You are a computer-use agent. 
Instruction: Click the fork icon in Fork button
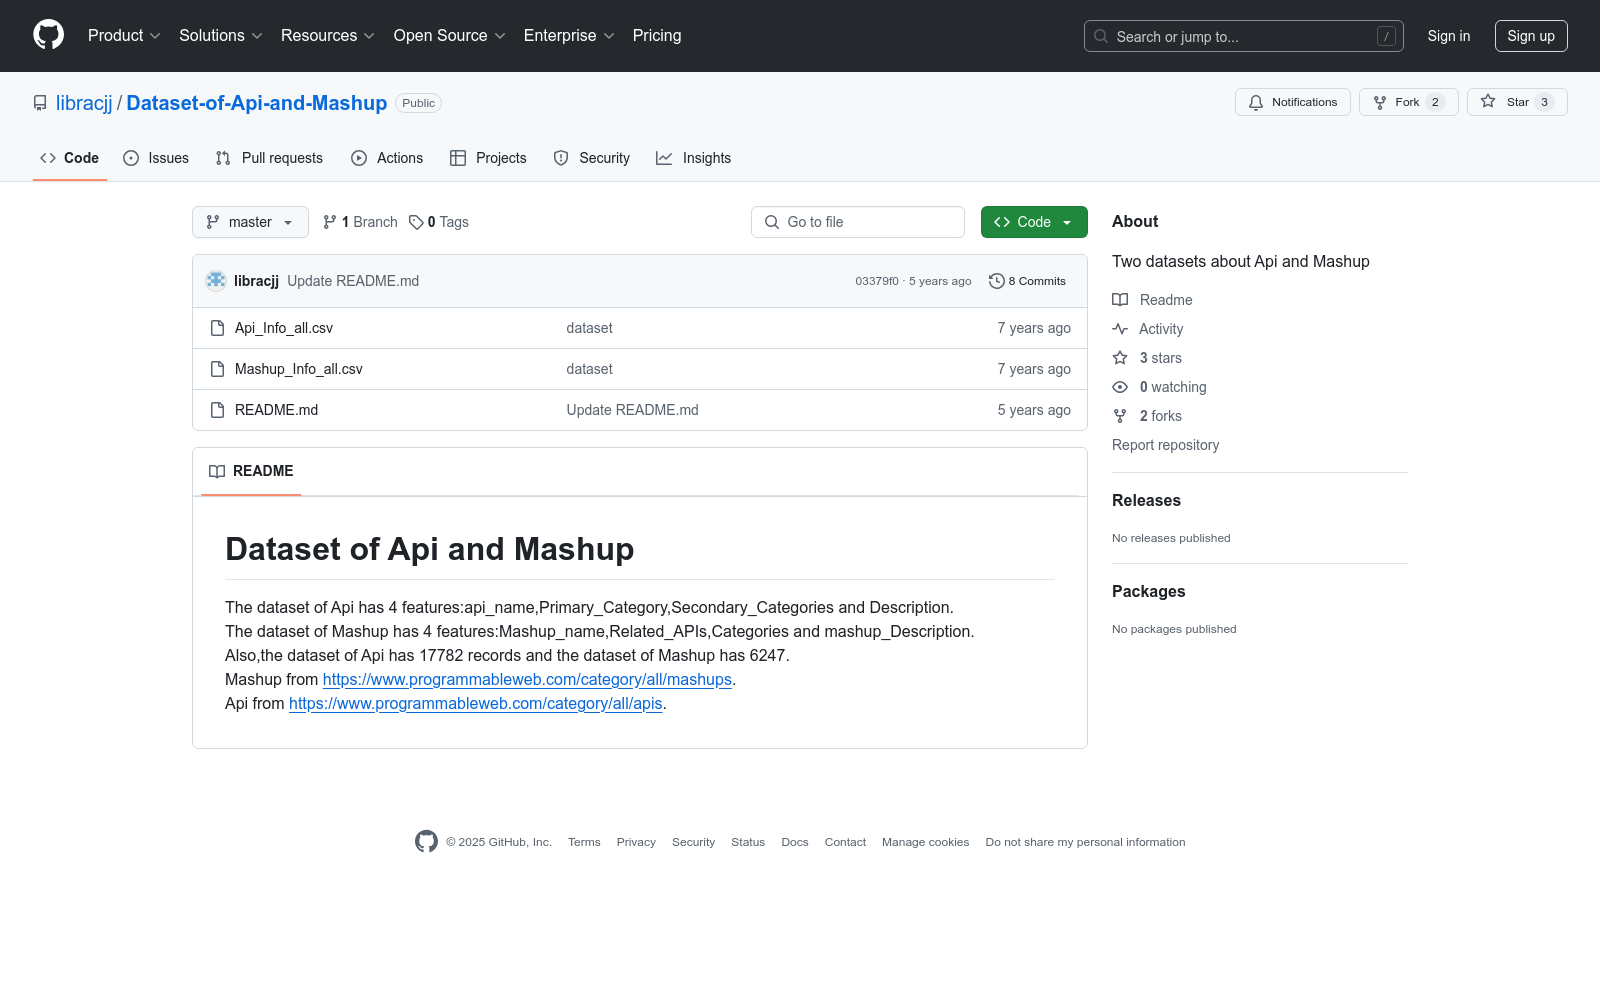tap(1380, 102)
